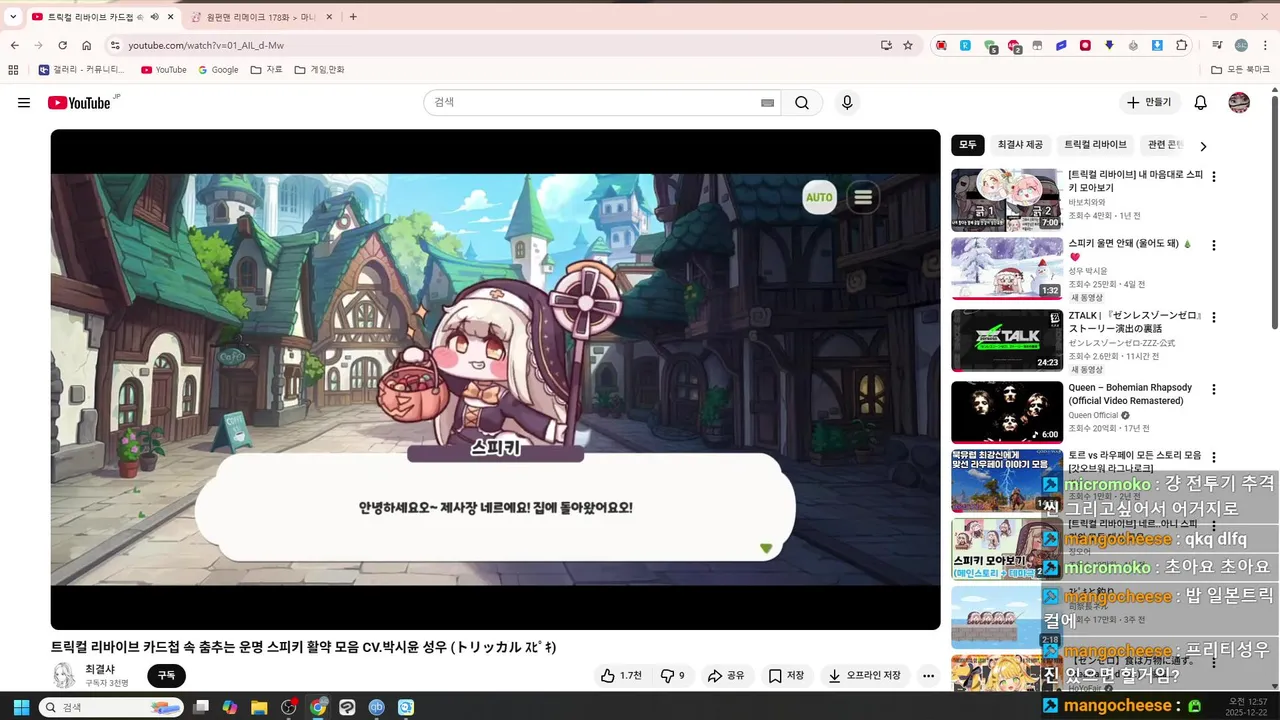Viewport: 1280px width, 720px height.
Task: Open a new Chrome tab
Action: point(353,17)
